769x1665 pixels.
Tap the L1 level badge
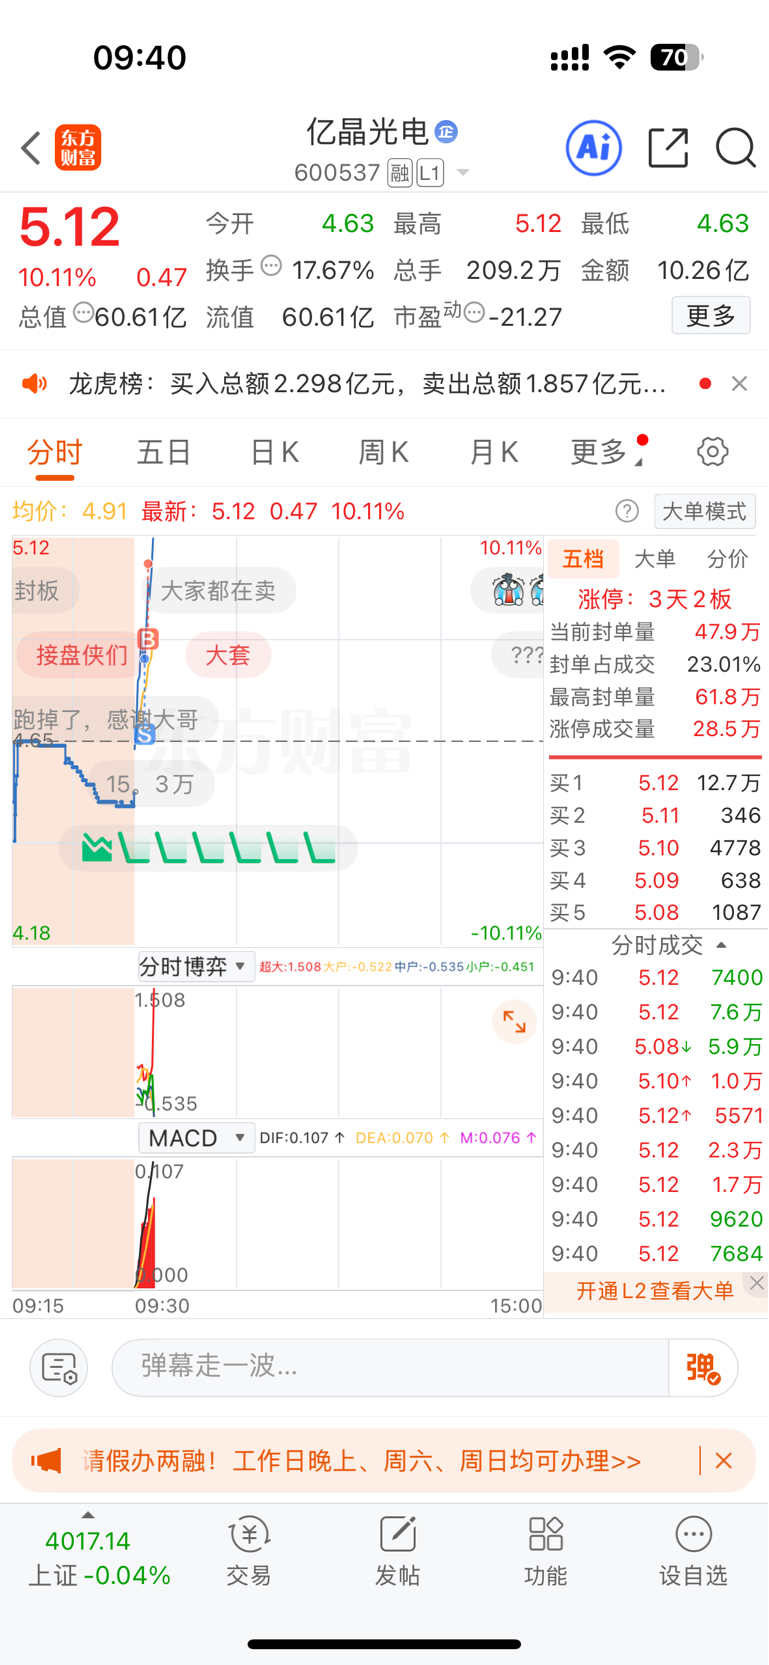coord(430,173)
